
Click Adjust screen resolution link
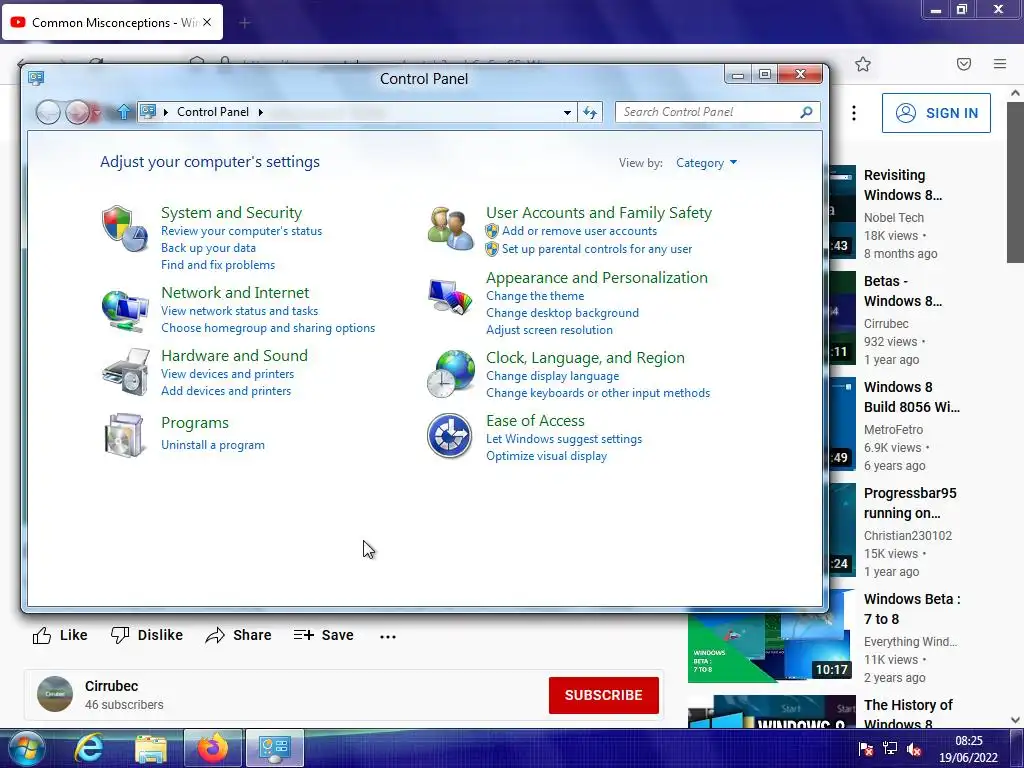(x=549, y=330)
